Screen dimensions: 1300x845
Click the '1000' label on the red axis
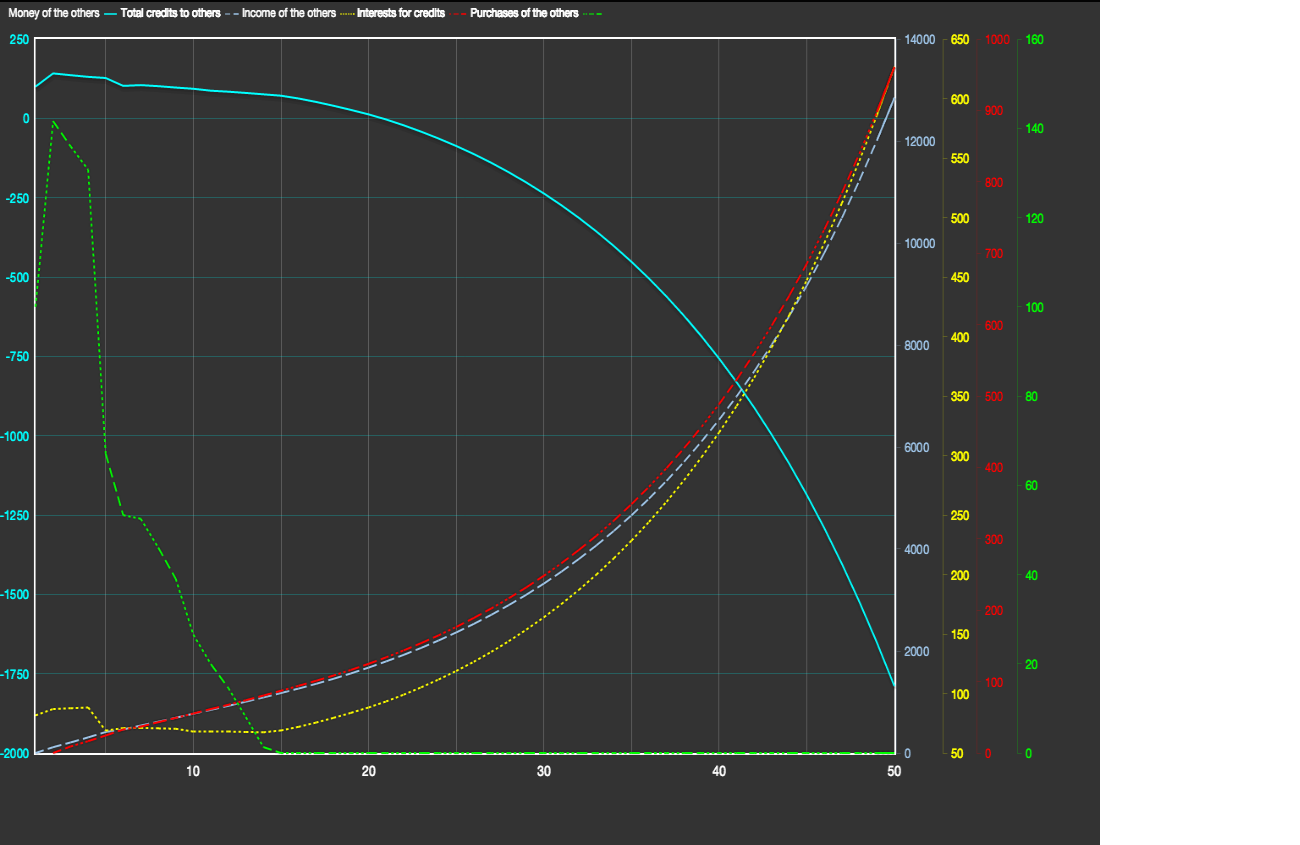pyautogui.click(x=997, y=39)
